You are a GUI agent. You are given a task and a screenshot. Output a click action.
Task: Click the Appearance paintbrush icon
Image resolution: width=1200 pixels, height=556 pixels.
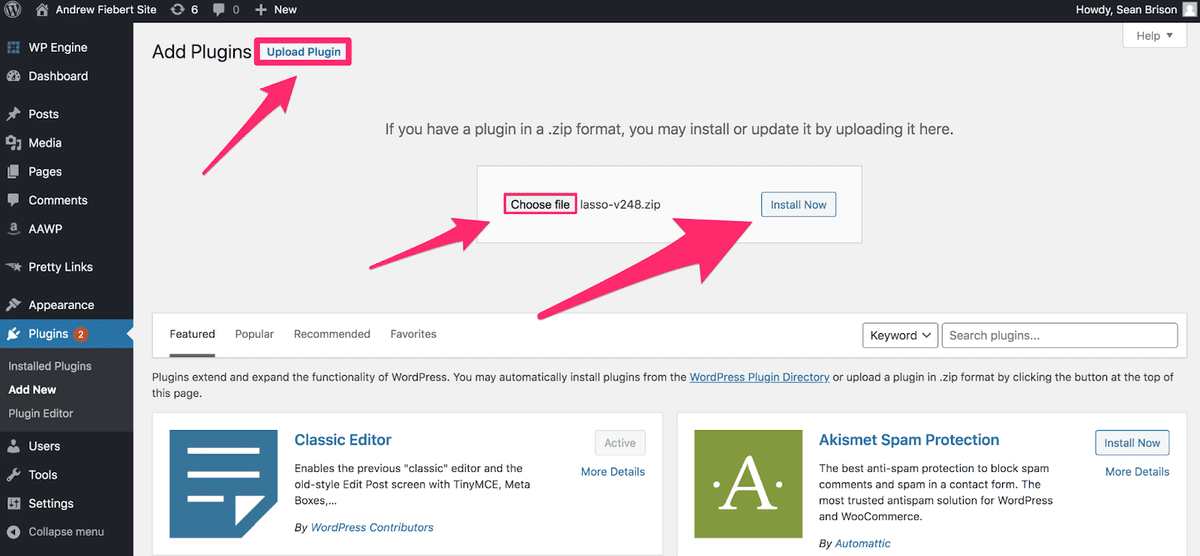14,305
